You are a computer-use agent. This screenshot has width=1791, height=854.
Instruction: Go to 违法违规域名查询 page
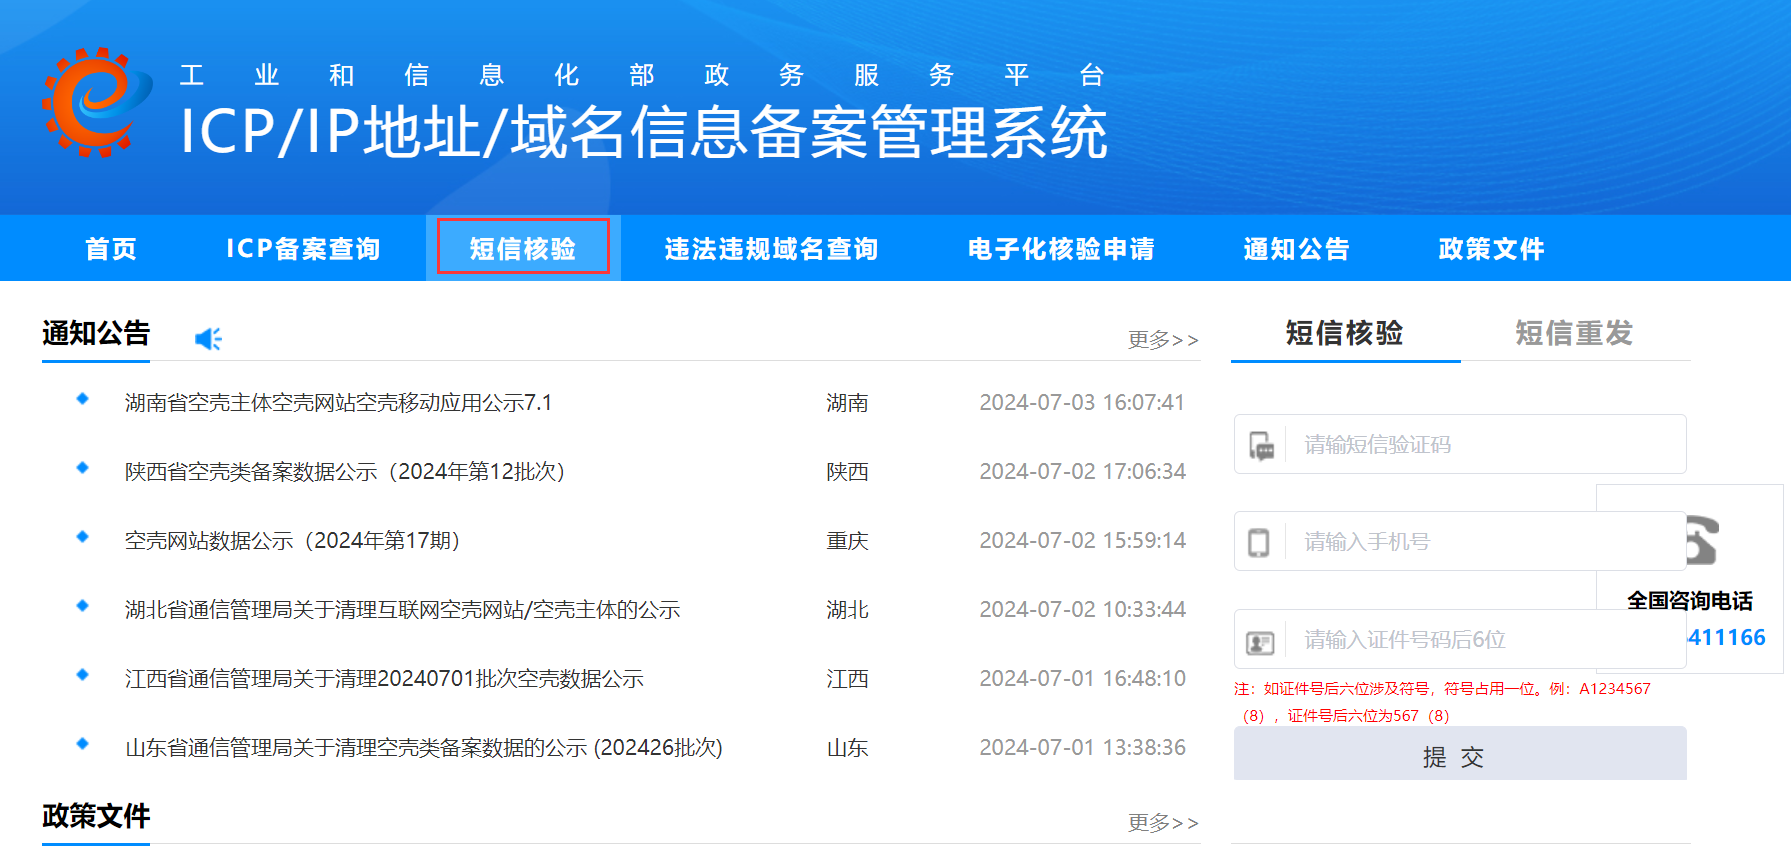(771, 249)
